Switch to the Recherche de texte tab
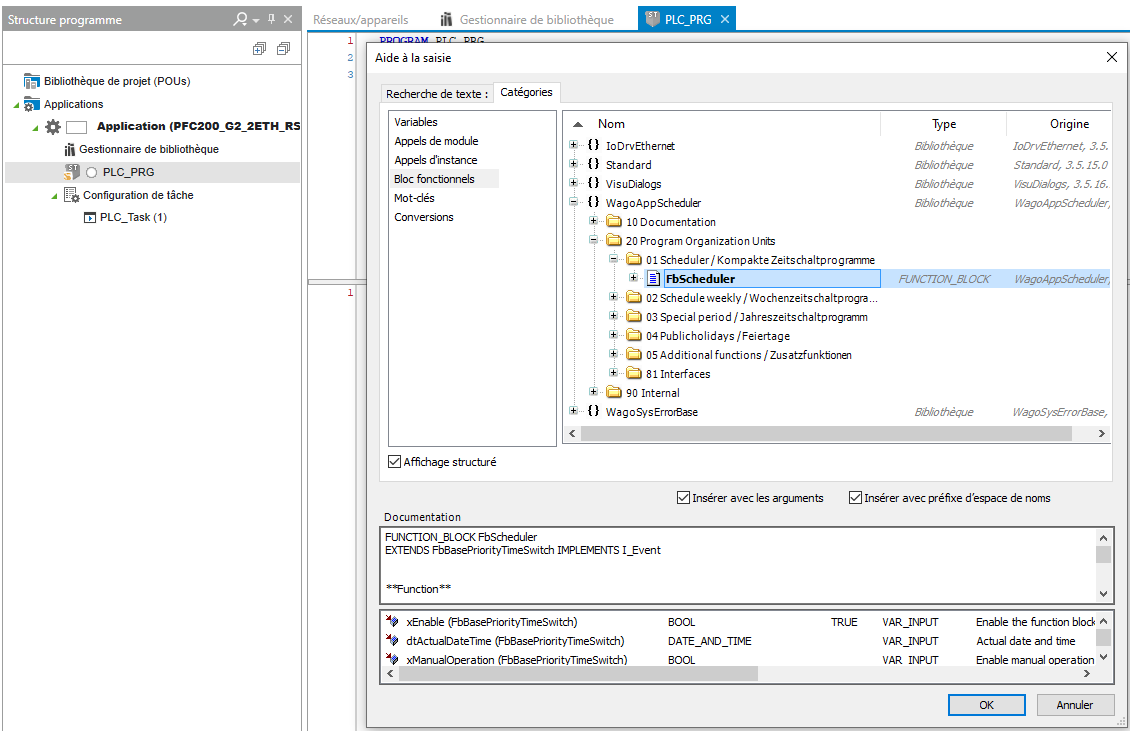 click(437, 93)
